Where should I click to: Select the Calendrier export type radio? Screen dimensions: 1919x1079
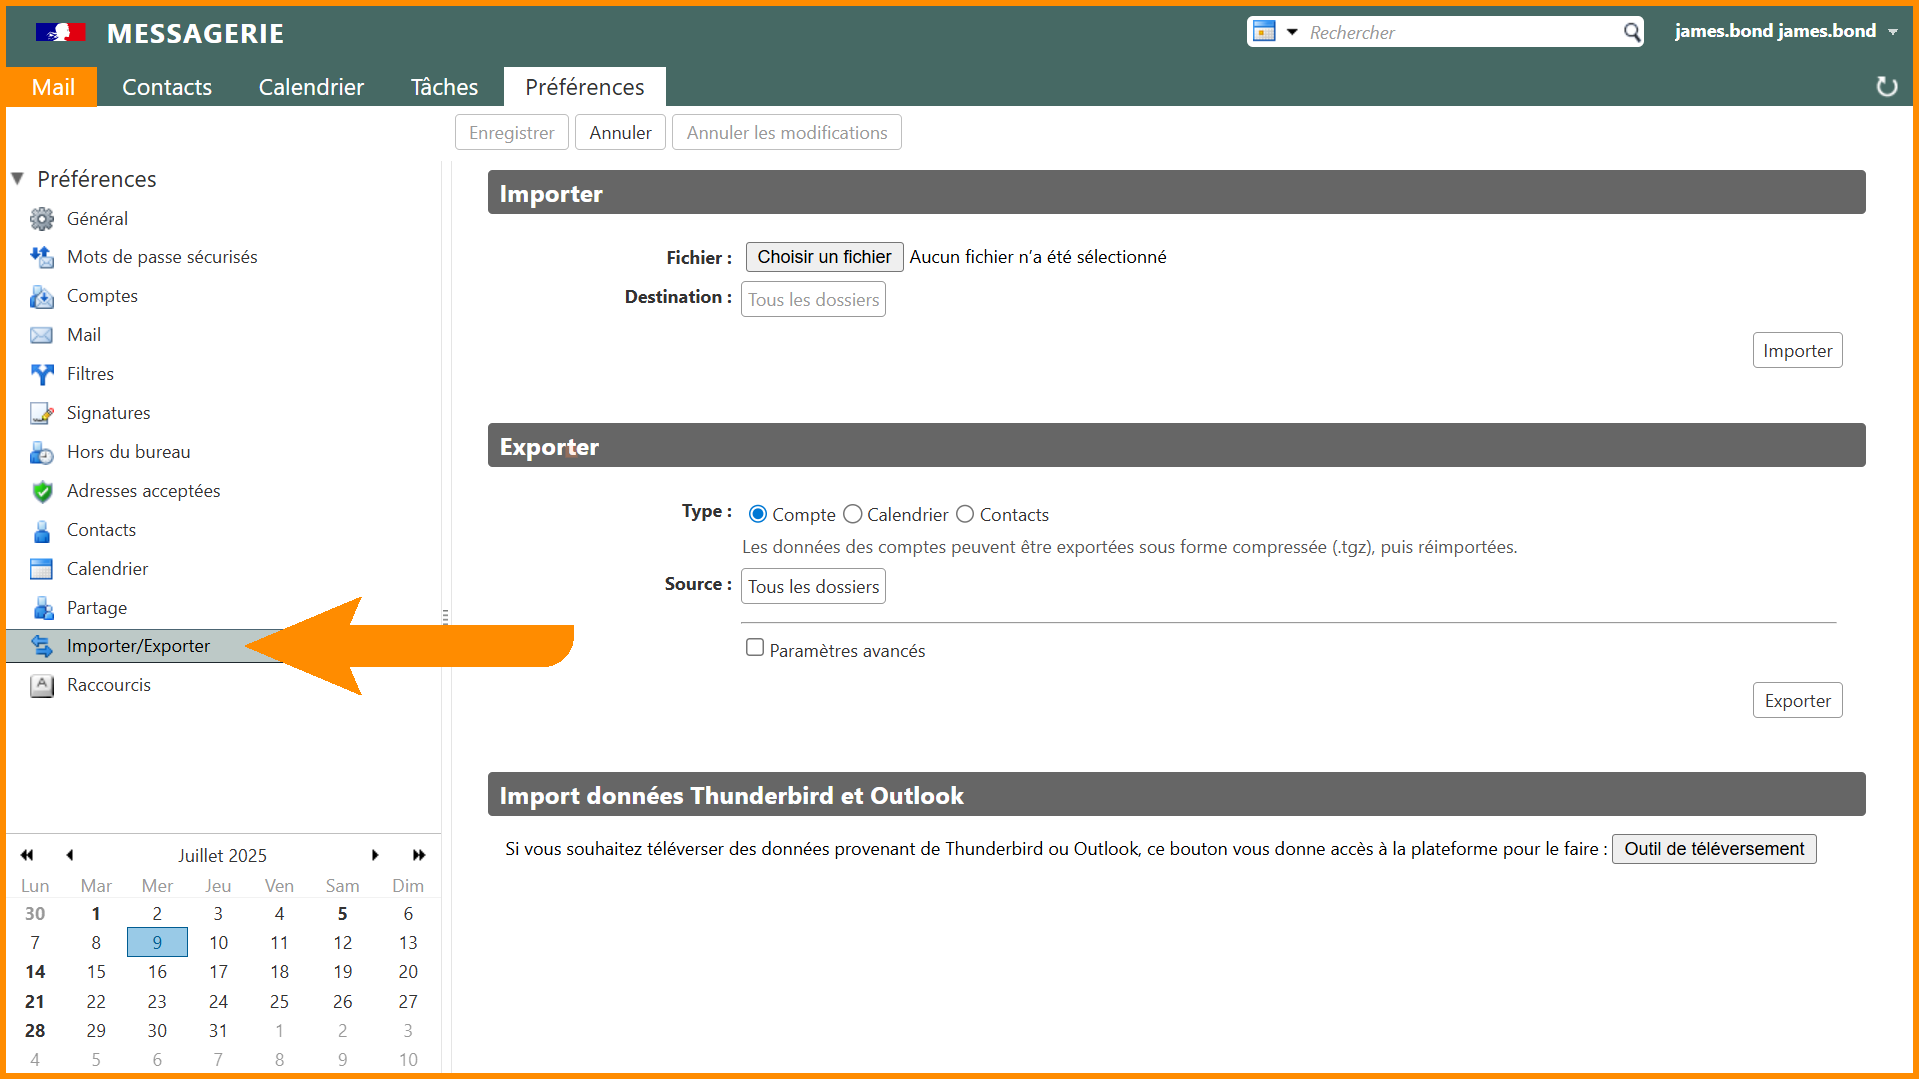tap(852, 514)
